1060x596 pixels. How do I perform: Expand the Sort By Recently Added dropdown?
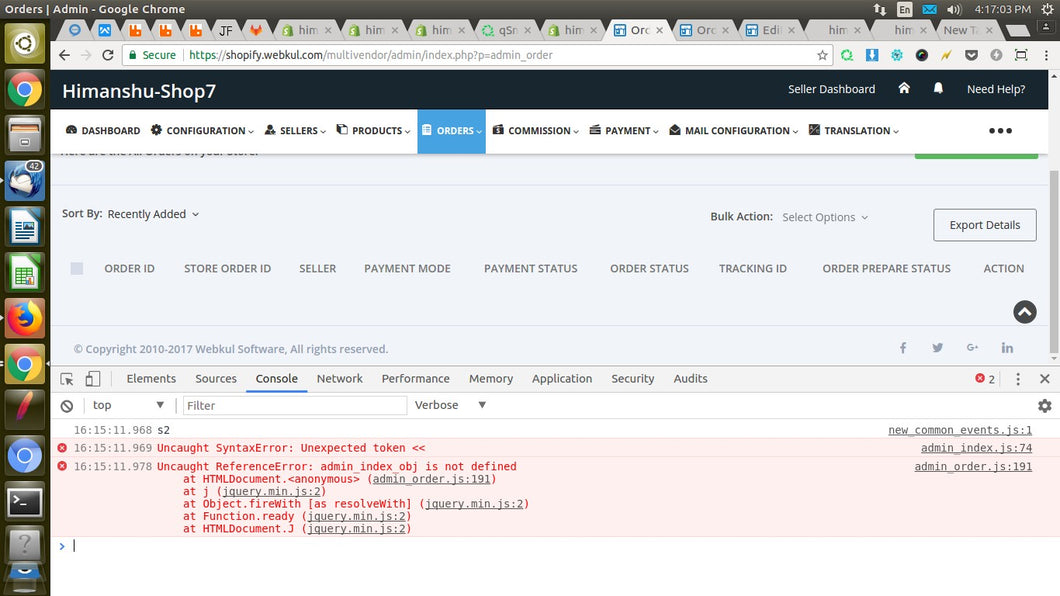pyautogui.click(x=153, y=214)
